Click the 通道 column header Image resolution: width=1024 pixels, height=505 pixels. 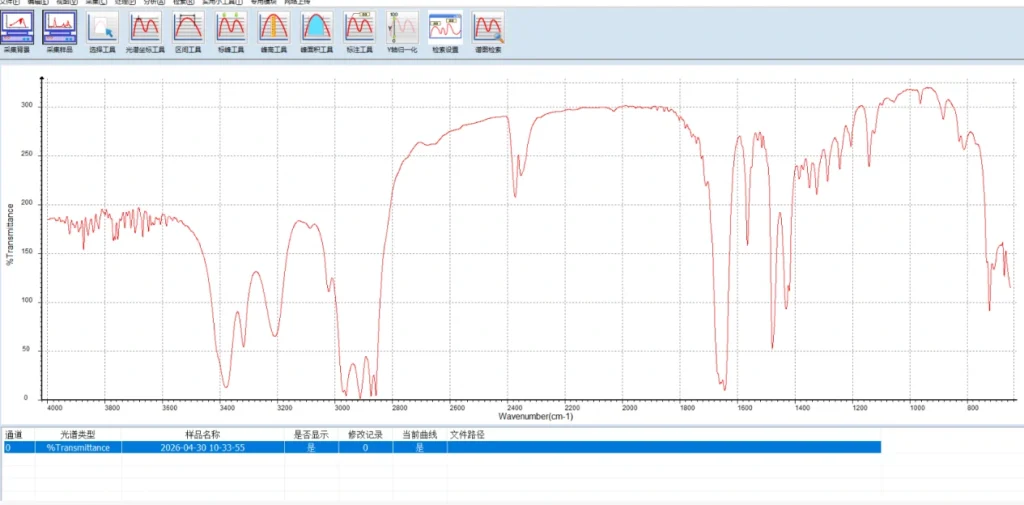coord(14,434)
